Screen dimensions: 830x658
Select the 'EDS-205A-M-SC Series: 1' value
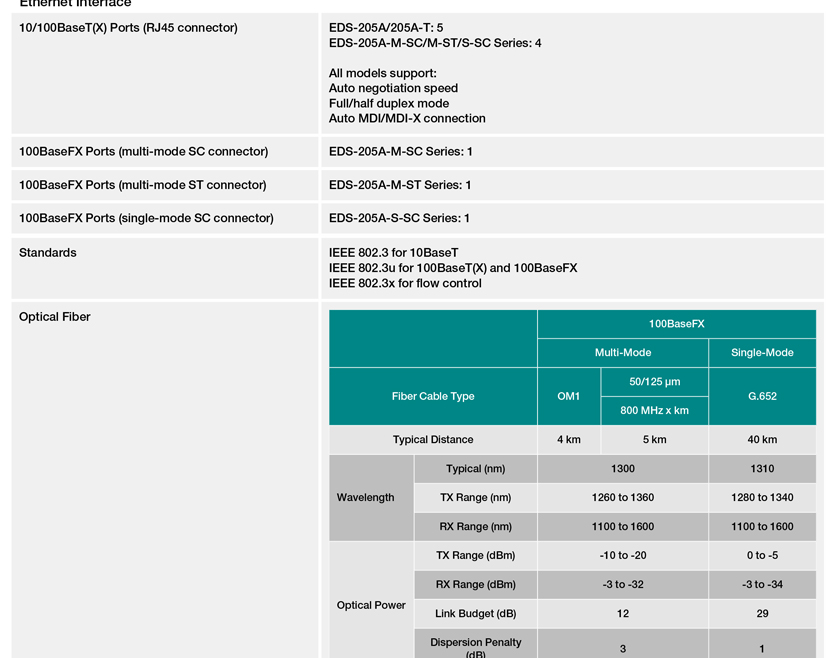(x=401, y=151)
